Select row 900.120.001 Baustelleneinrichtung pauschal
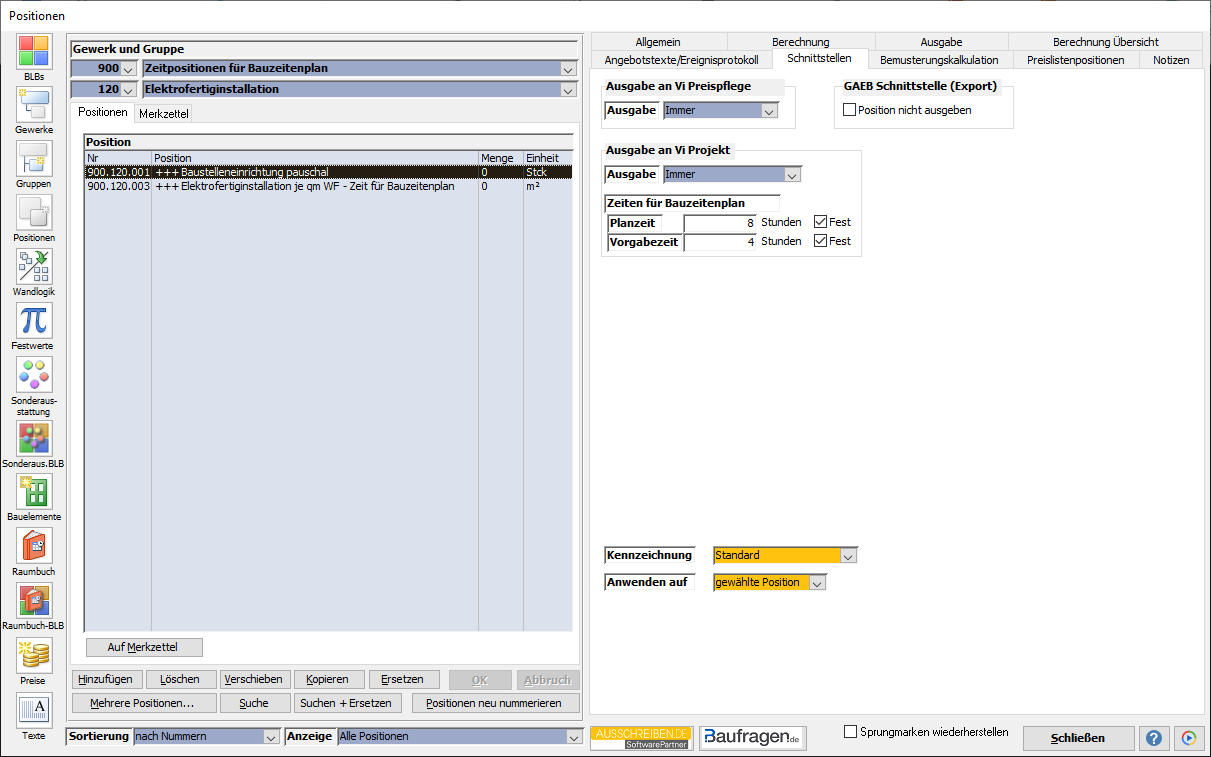Image resolution: width=1211 pixels, height=757 pixels. pyautogui.click(x=328, y=172)
